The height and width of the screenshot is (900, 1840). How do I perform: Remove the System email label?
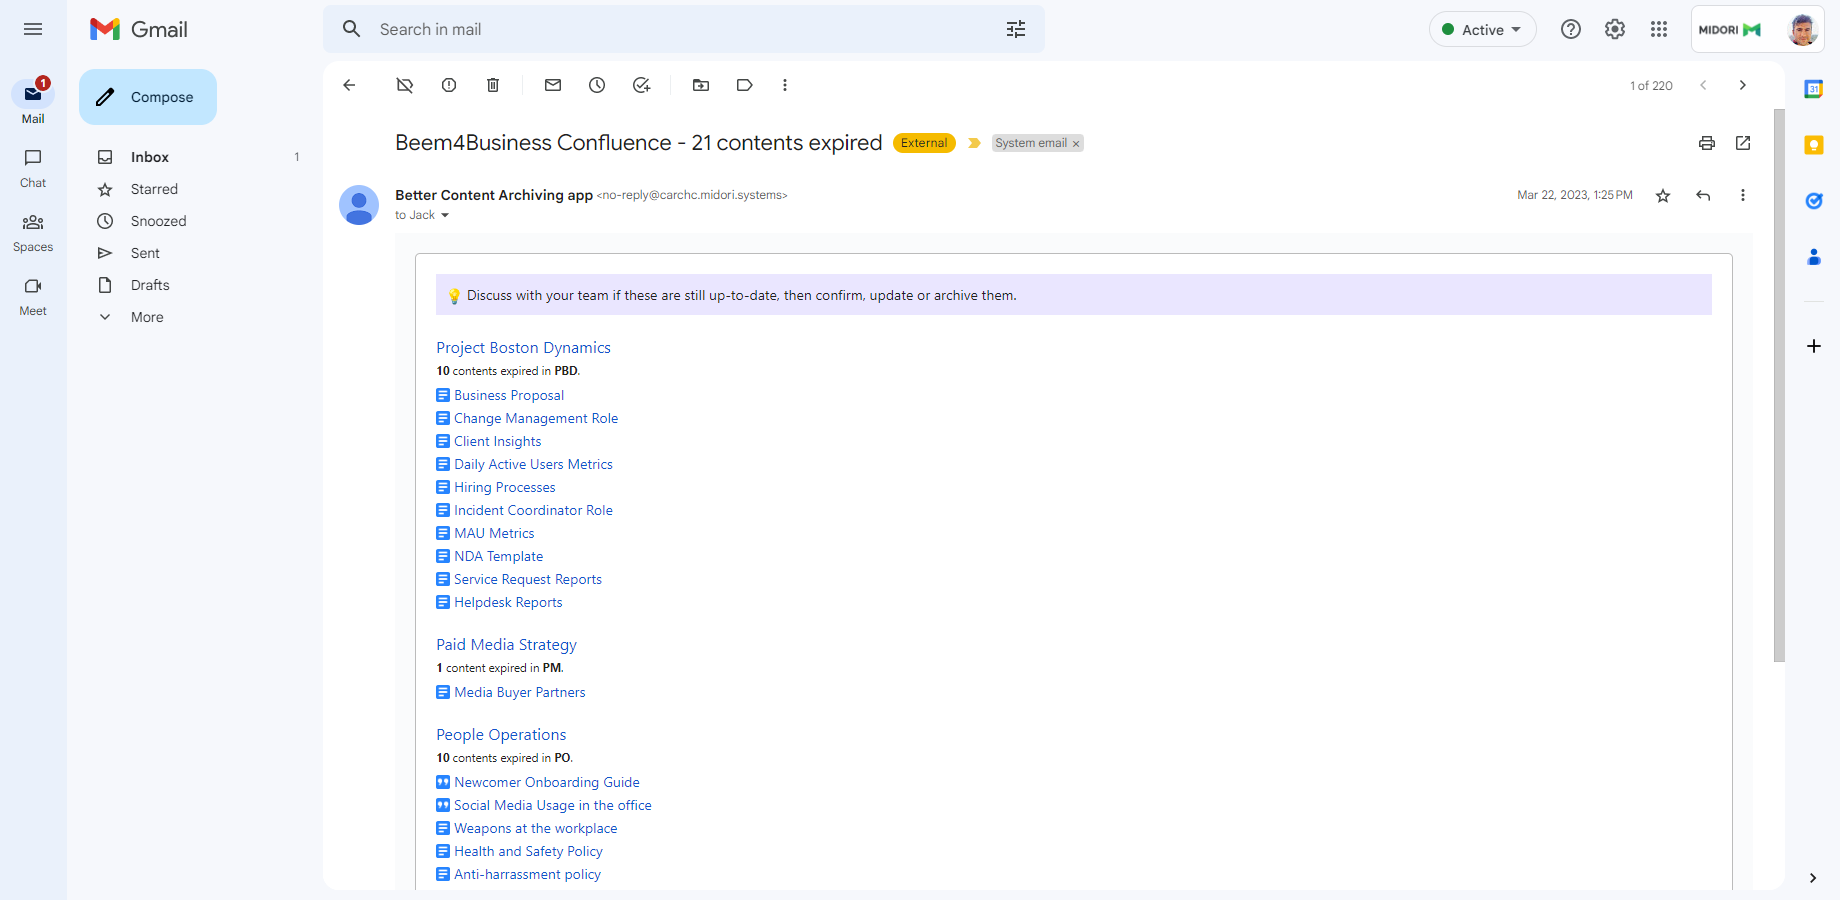tap(1076, 143)
